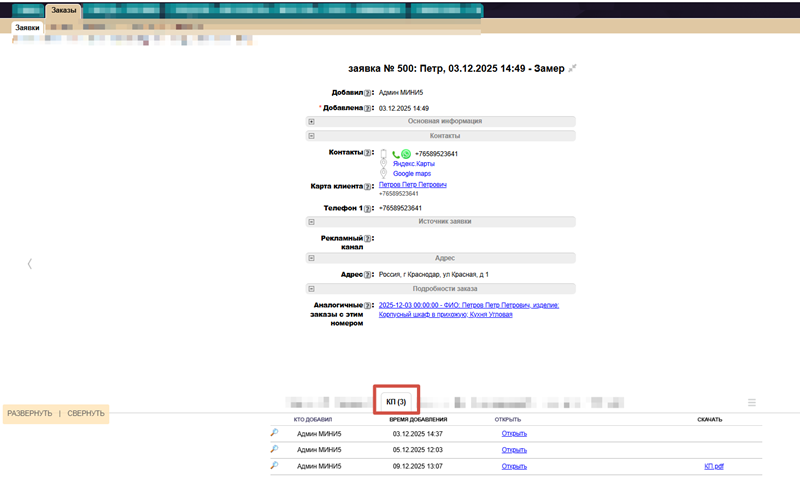Click magnifier icon for 03.12.2025 14:37 row
Screen dimensions: 800x491
click(x=275, y=433)
